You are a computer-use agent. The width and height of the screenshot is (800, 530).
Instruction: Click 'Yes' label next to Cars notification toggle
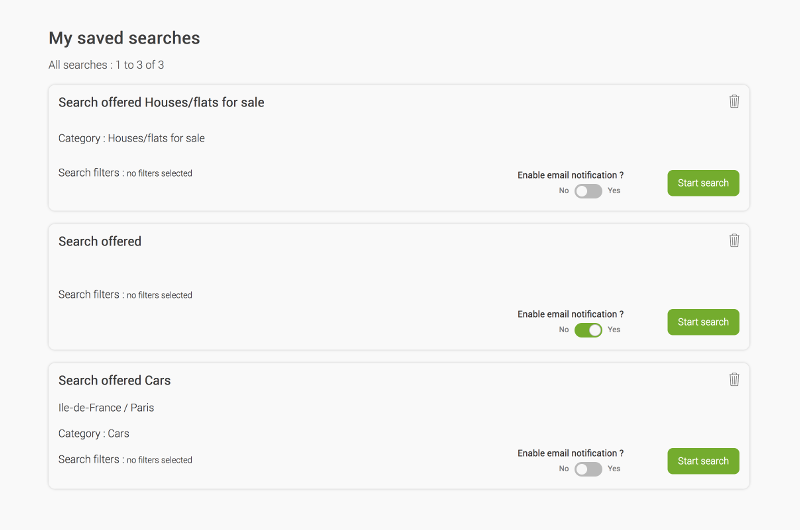[x=614, y=469]
